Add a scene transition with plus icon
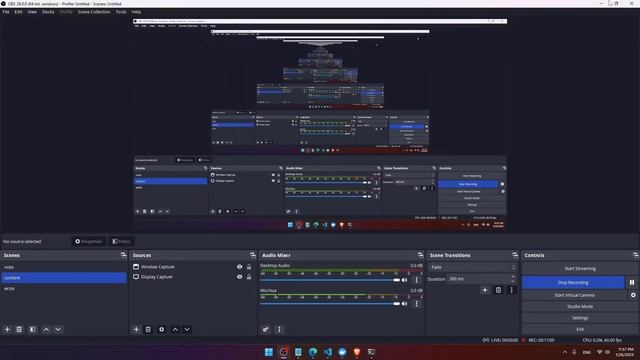 tap(485, 290)
